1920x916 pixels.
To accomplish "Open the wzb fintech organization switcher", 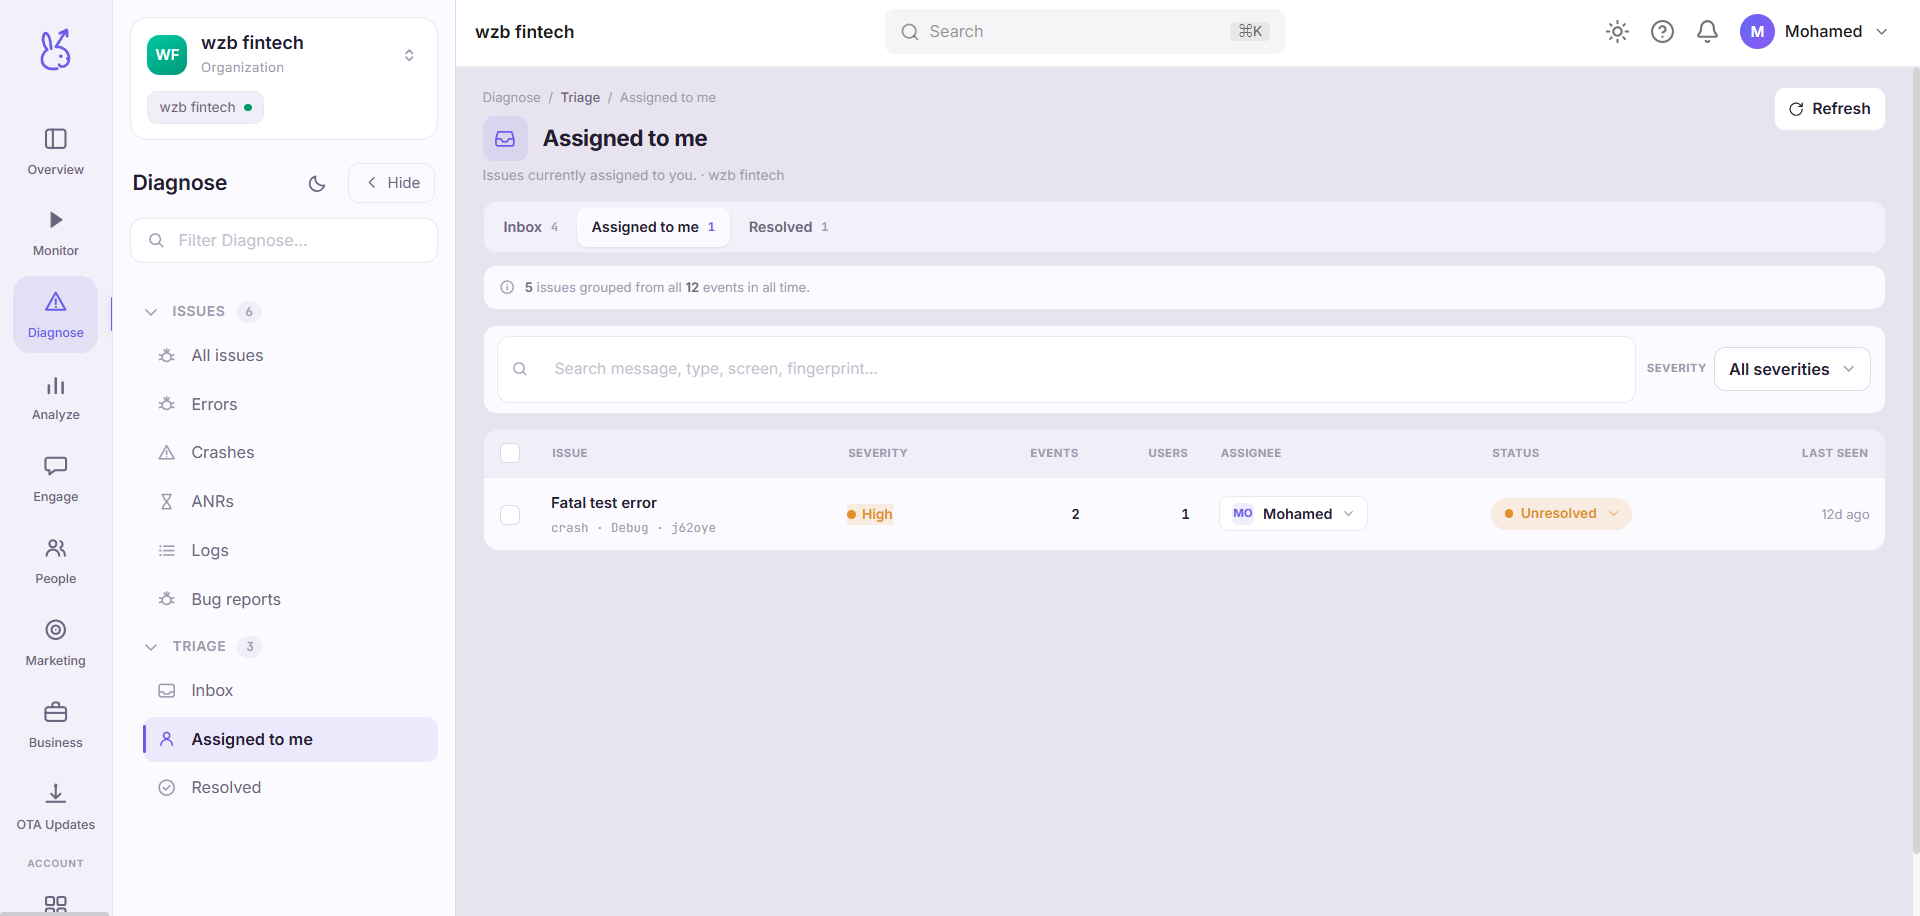I will pyautogui.click(x=284, y=55).
